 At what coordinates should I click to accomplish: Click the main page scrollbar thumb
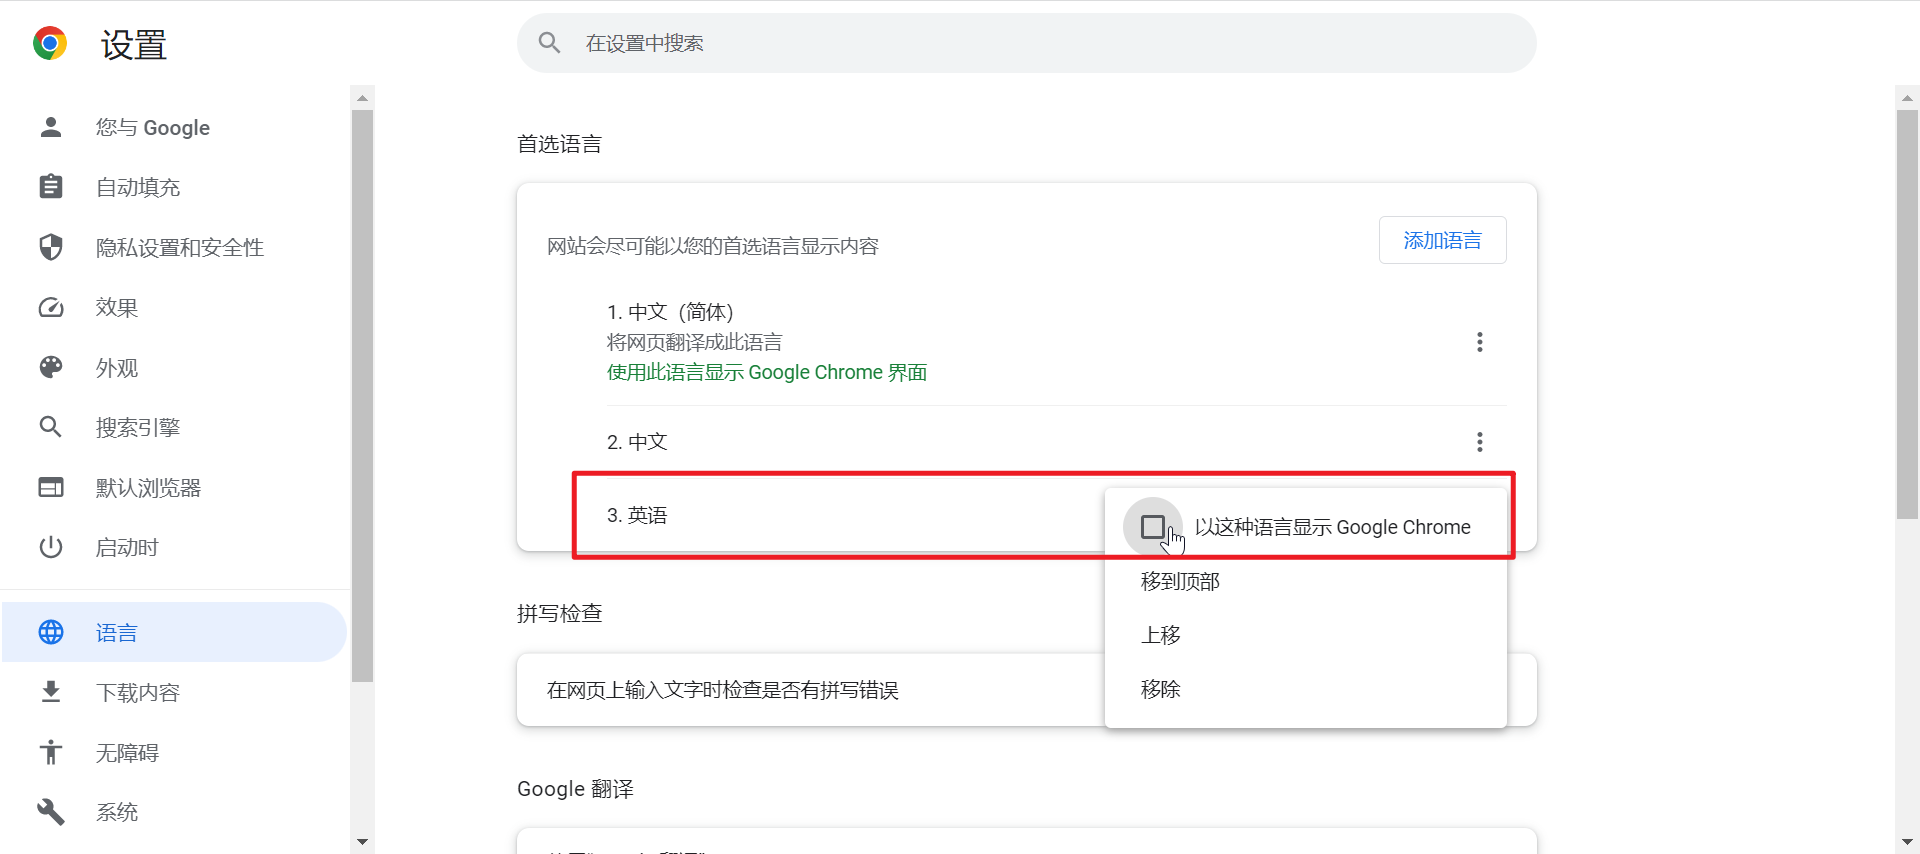pyautogui.click(x=1907, y=314)
